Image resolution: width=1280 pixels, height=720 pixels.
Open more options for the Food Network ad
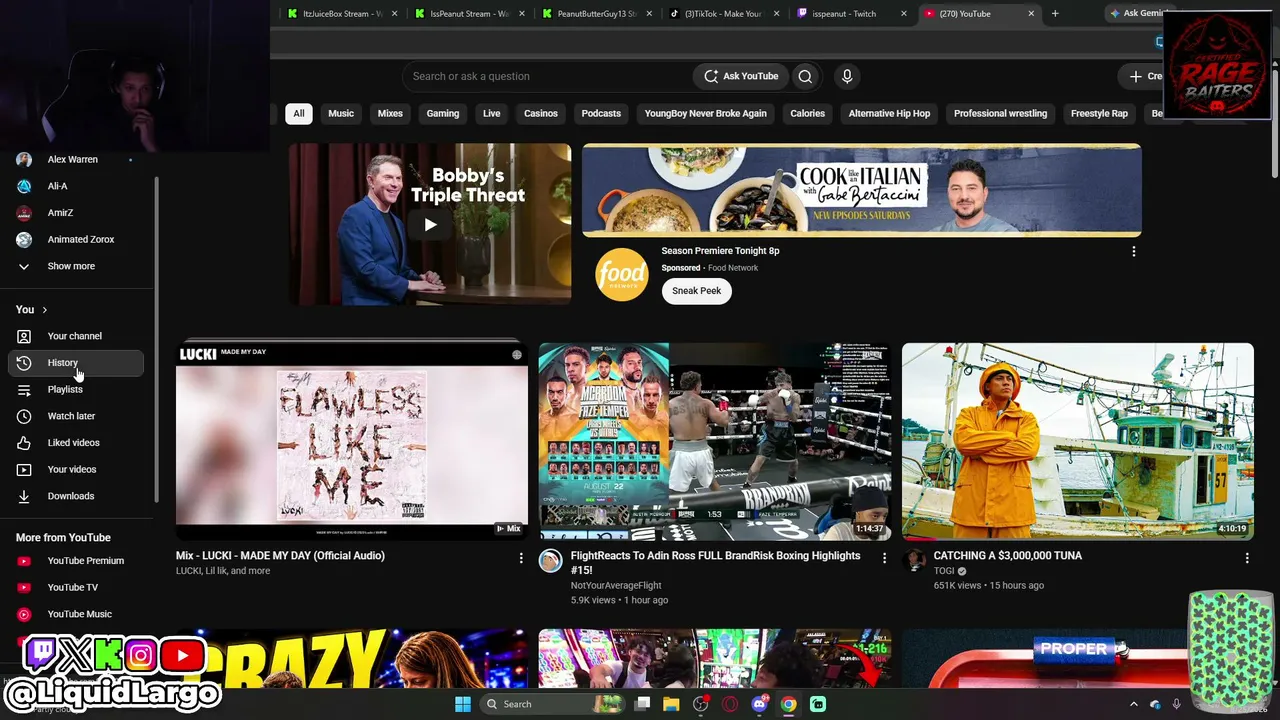coord(1133,252)
